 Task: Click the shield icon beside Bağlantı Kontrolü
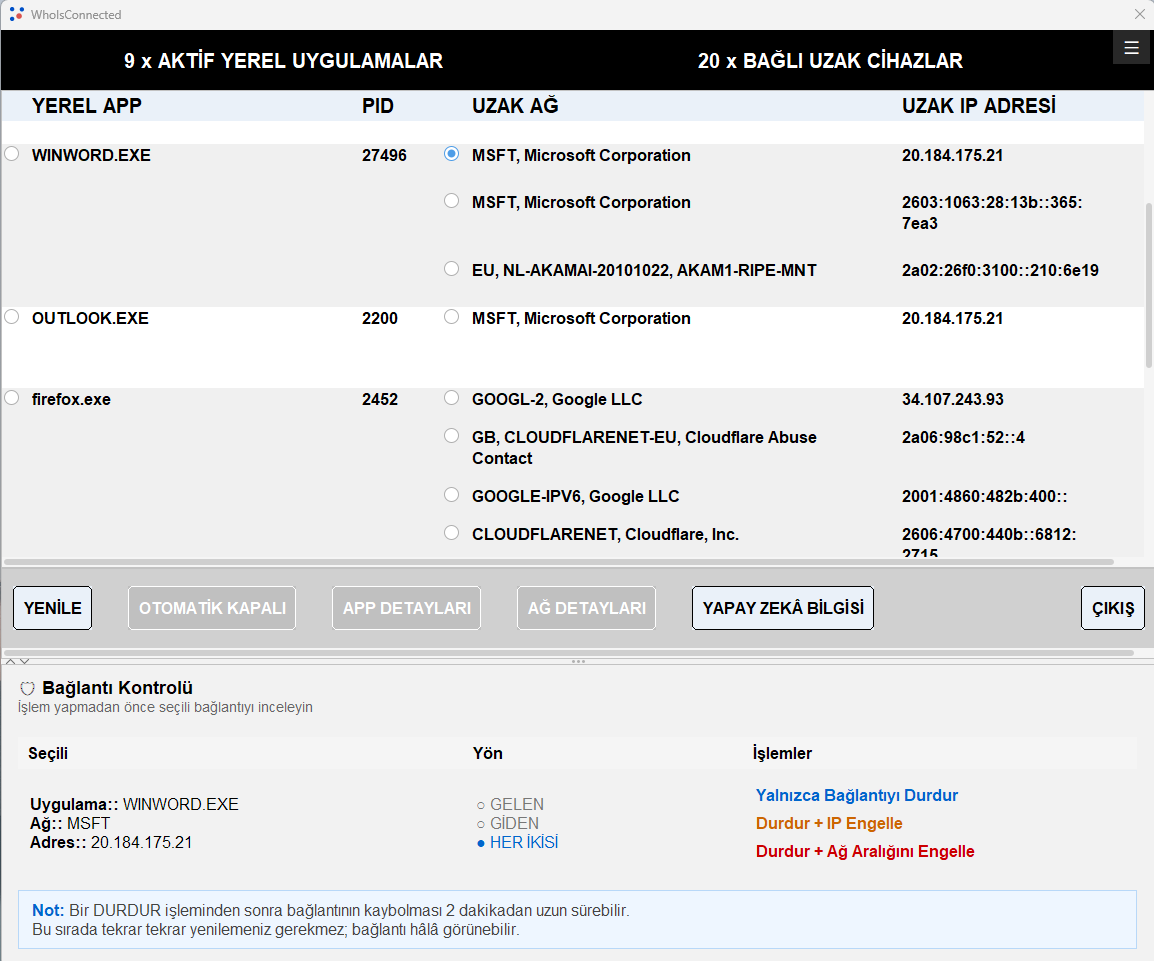(x=27, y=689)
